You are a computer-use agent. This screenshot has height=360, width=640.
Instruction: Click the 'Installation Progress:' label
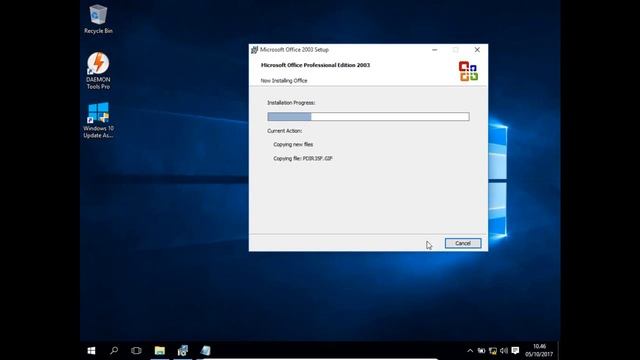(291, 103)
